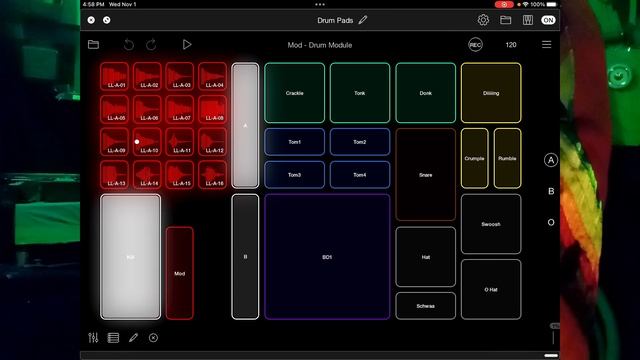
Task: Redo the last action
Action: click(151, 44)
